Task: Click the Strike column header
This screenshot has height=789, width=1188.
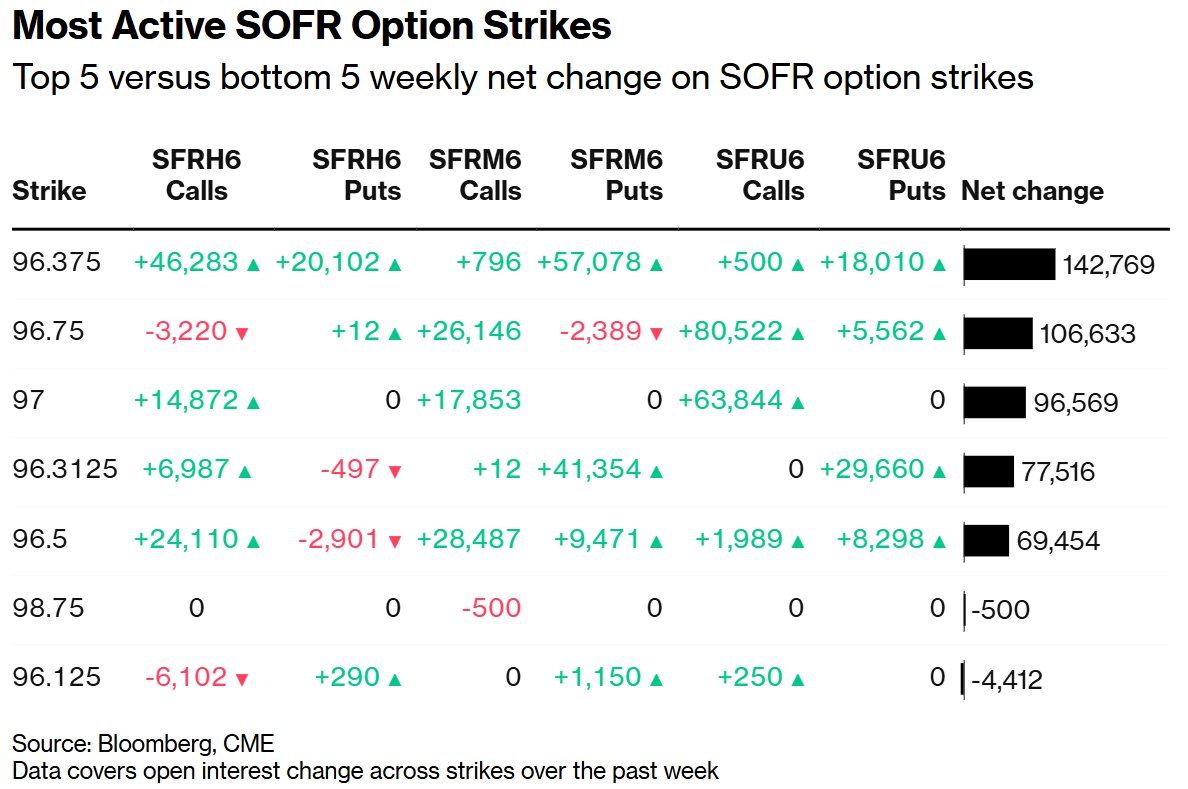Action: pyautogui.click(x=49, y=191)
